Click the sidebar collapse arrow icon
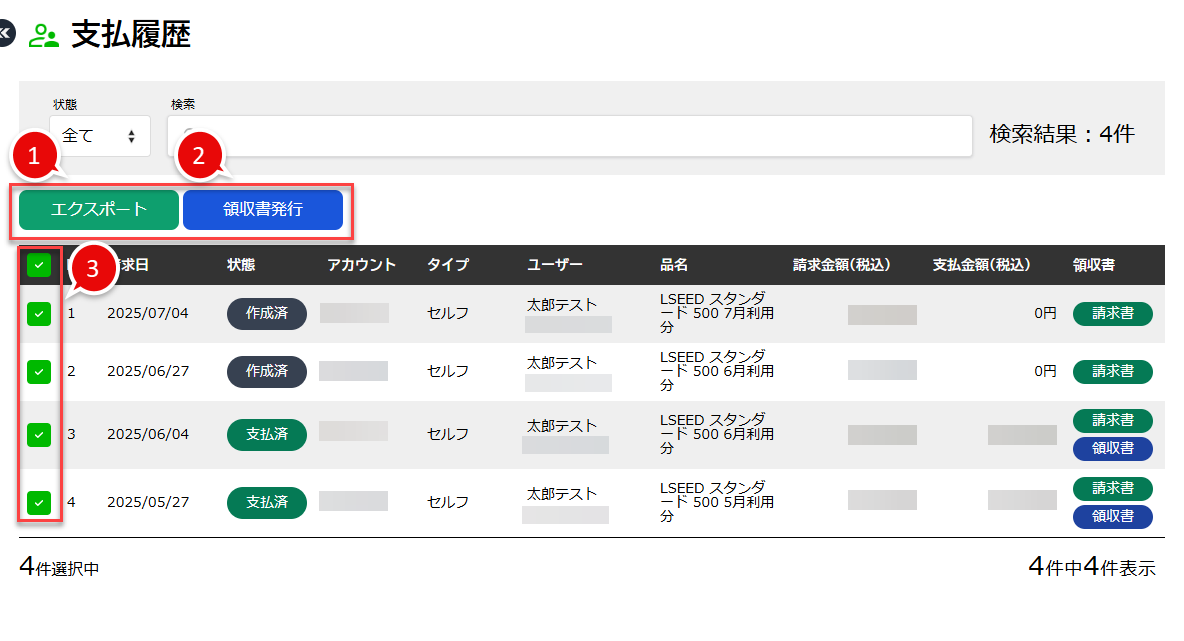The width and height of the screenshot is (1184, 641). pos(5,35)
